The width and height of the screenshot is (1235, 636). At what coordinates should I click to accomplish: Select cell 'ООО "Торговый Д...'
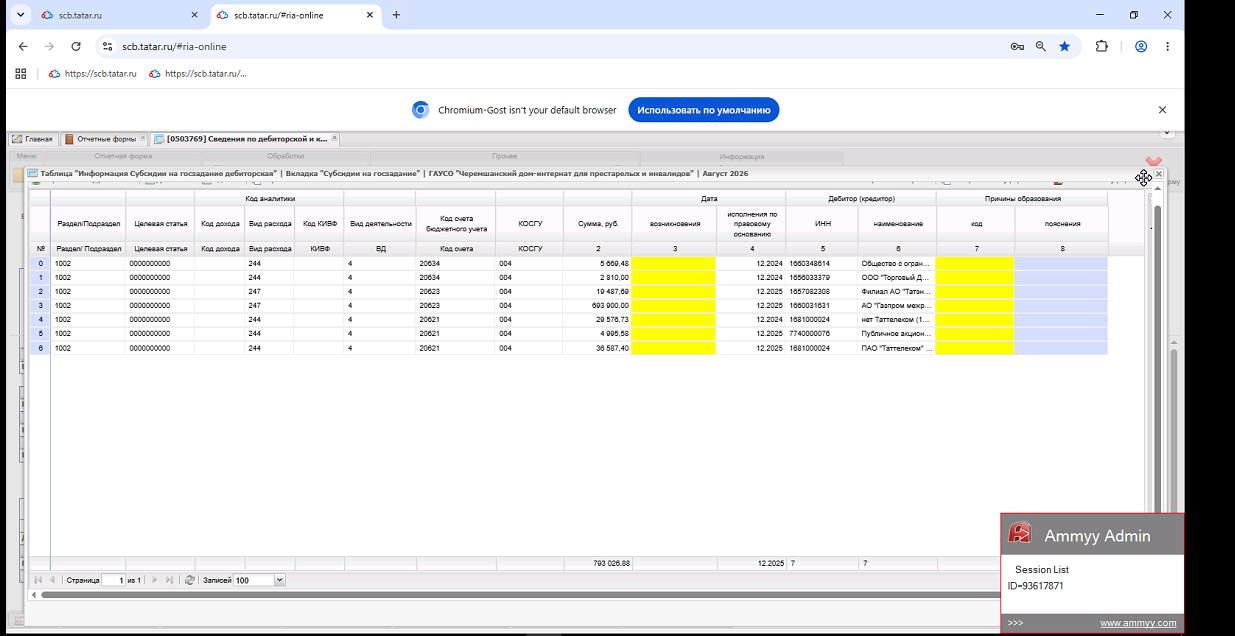tap(897, 277)
